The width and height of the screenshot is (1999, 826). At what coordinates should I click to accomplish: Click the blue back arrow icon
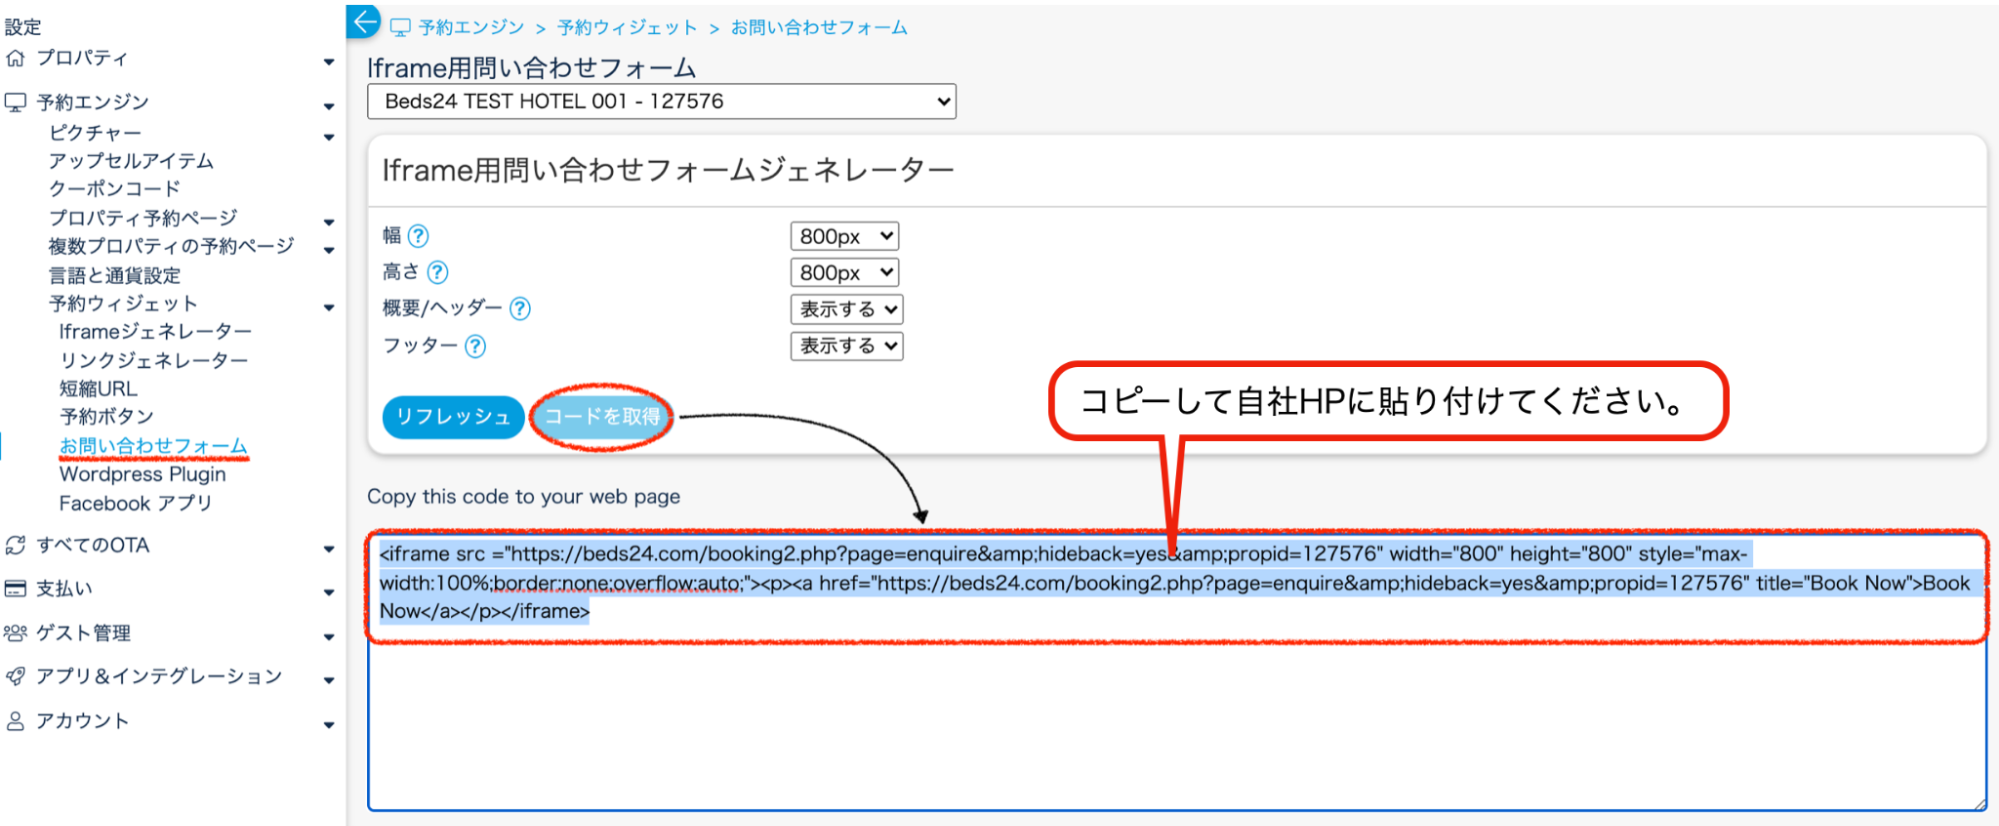coord(364,21)
